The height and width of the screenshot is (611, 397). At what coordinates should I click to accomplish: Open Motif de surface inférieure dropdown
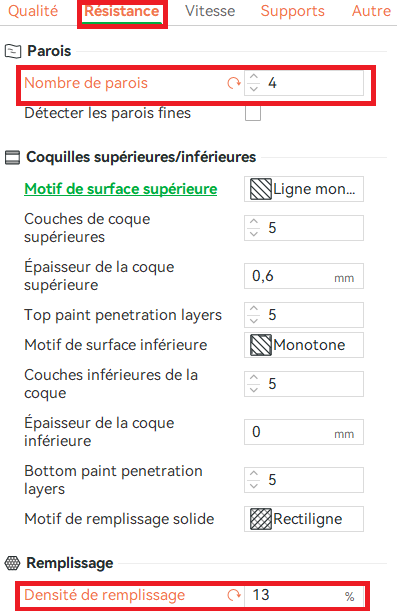304,345
